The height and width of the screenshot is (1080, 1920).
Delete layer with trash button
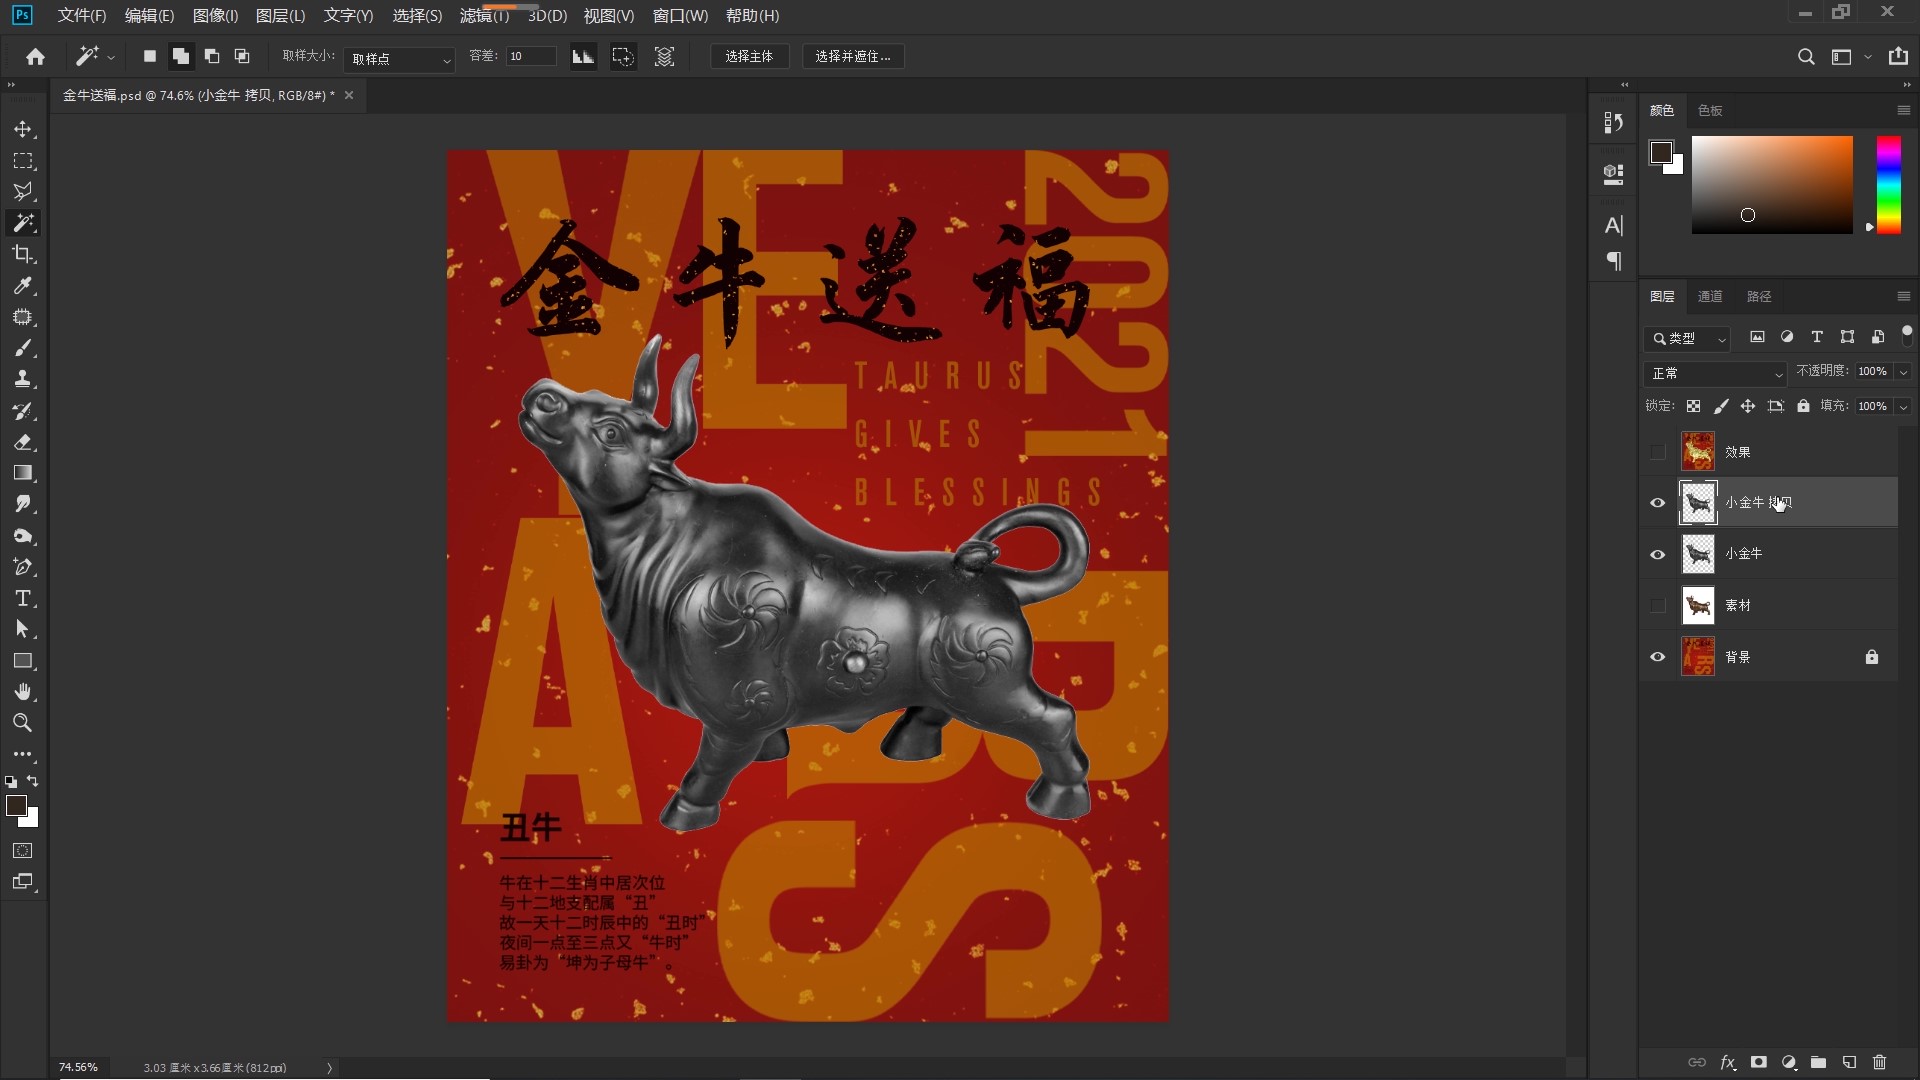pyautogui.click(x=1879, y=1063)
